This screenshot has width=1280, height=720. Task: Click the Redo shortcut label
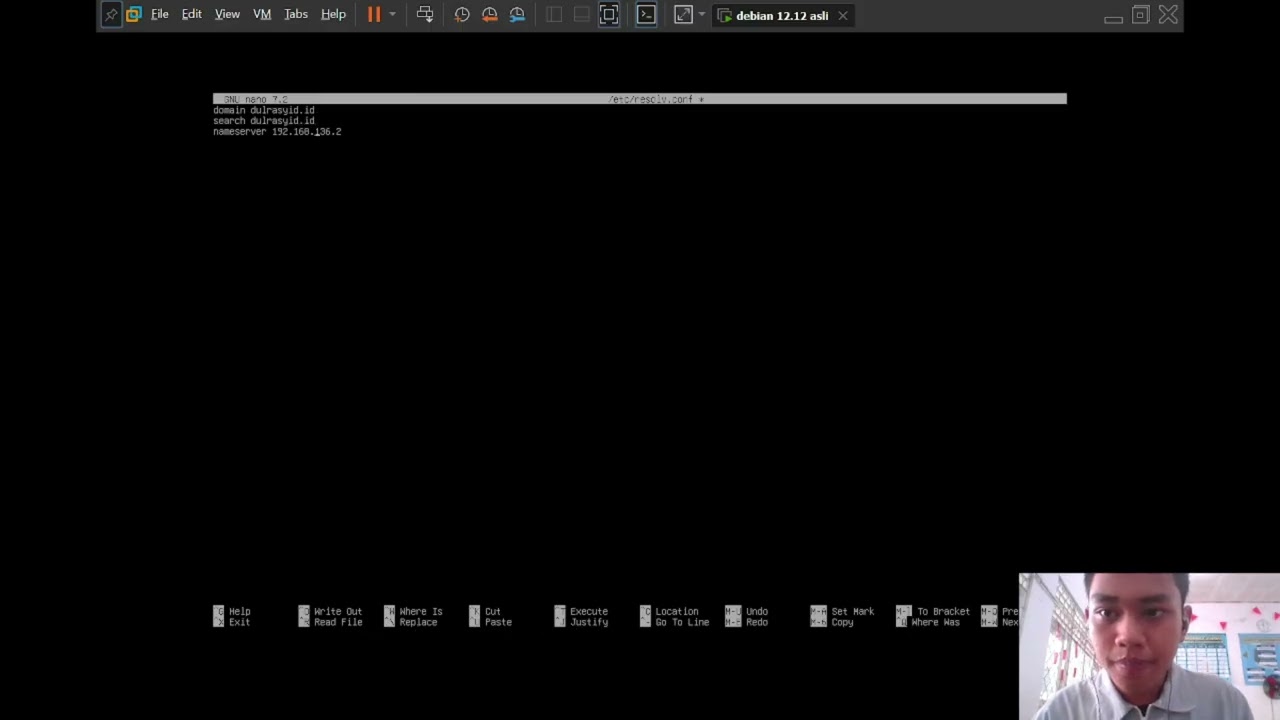[x=757, y=622]
